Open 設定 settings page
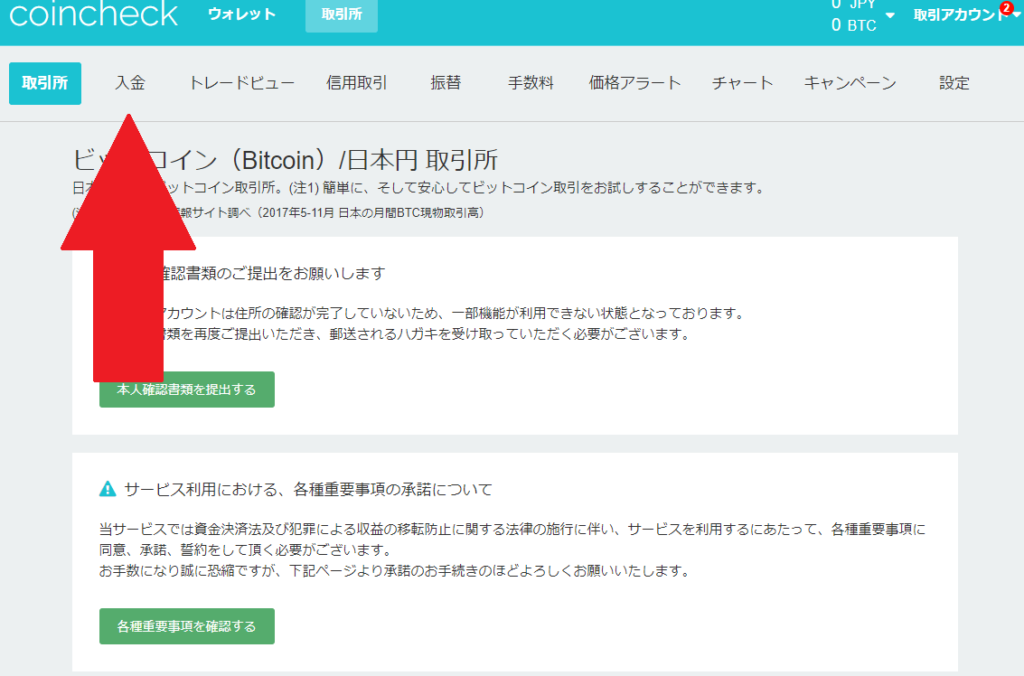1024x676 pixels. click(x=954, y=83)
